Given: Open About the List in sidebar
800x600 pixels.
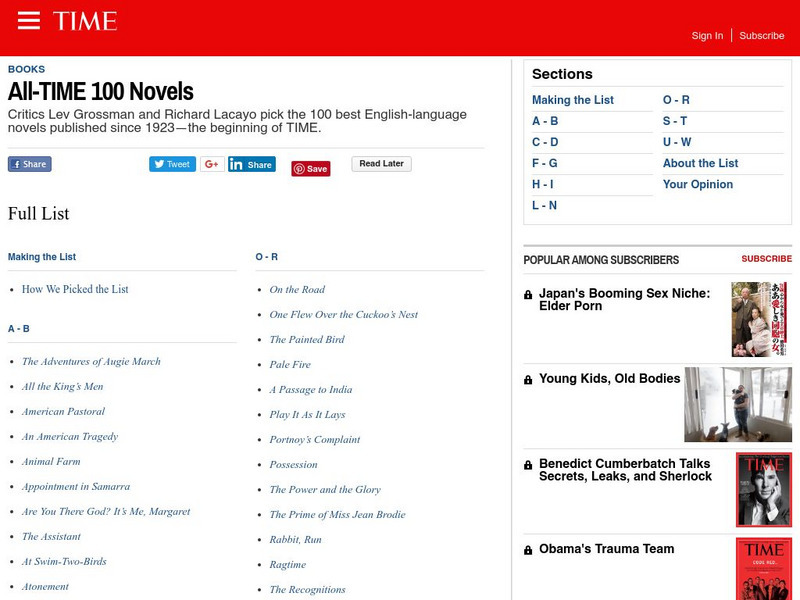Looking at the screenshot, I should tap(701, 163).
